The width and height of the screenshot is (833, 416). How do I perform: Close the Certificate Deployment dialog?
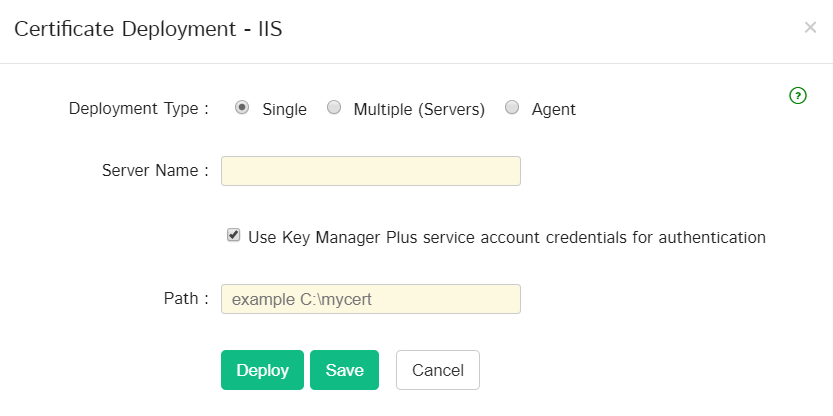(x=810, y=28)
